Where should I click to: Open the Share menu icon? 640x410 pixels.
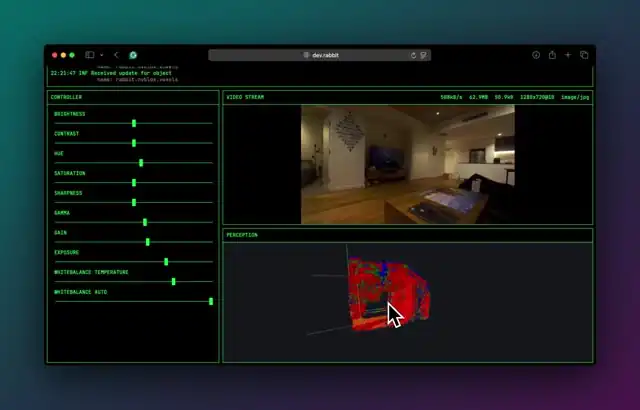pyautogui.click(x=552, y=55)
